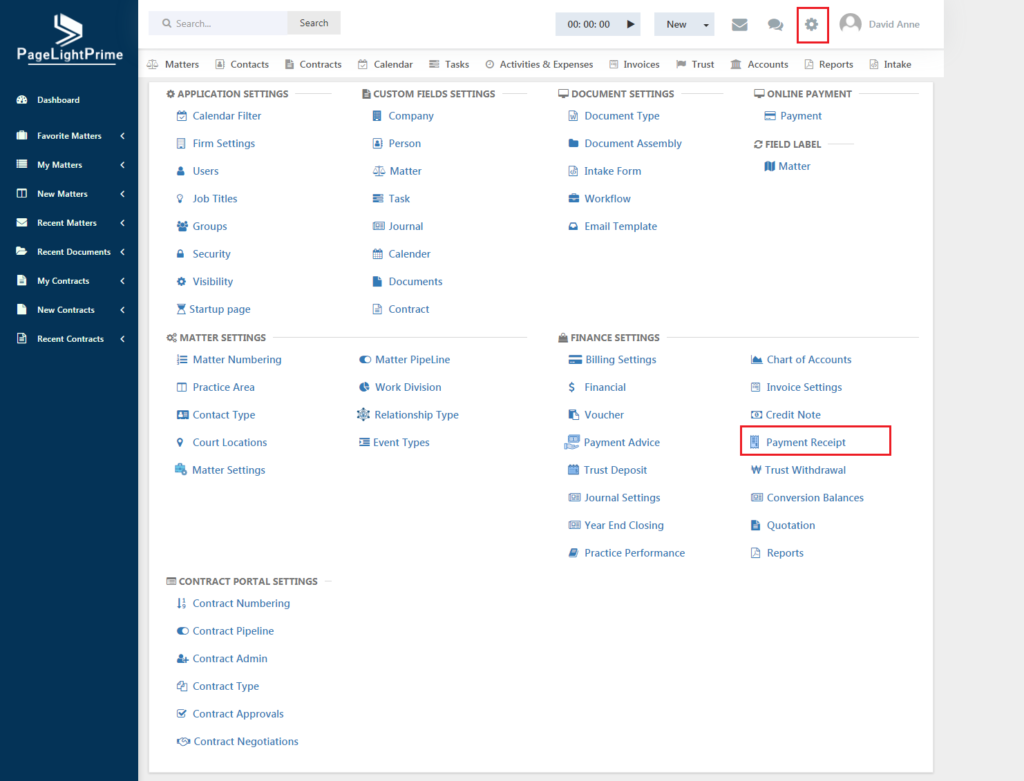The width and height of the screenshot is (1024, 781).
Task: Open the mail envelope icon
Action: (x=739, y=25)
